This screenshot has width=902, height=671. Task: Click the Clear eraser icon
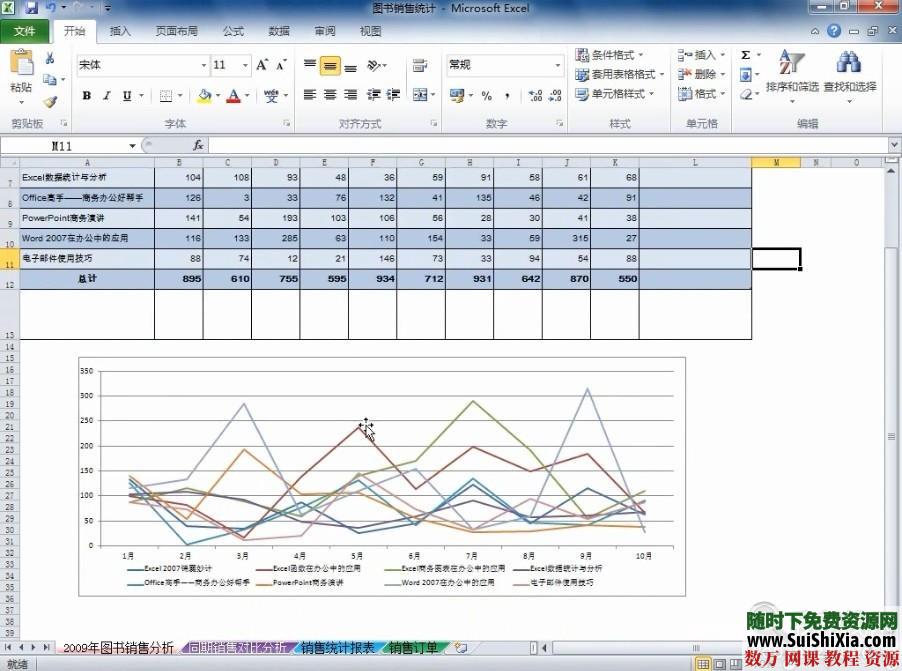746,94
